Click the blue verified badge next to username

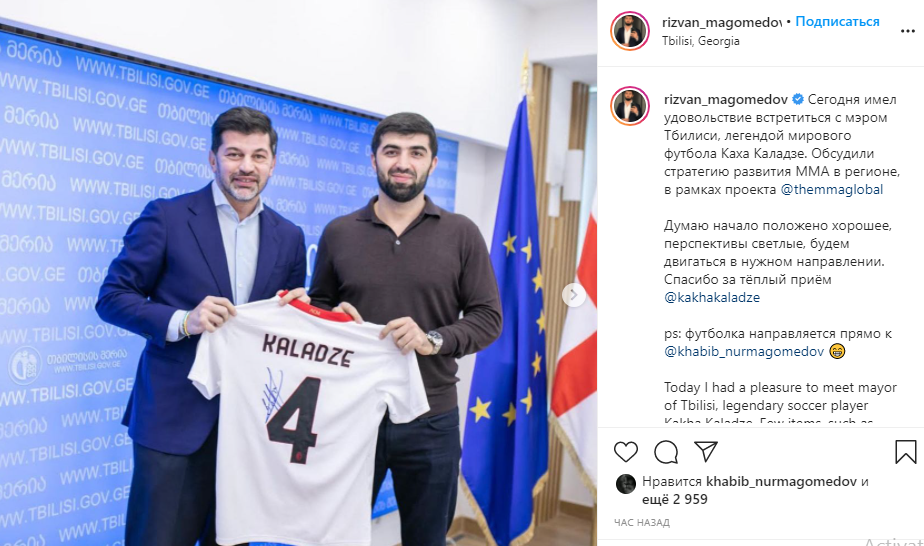[797, 100]
